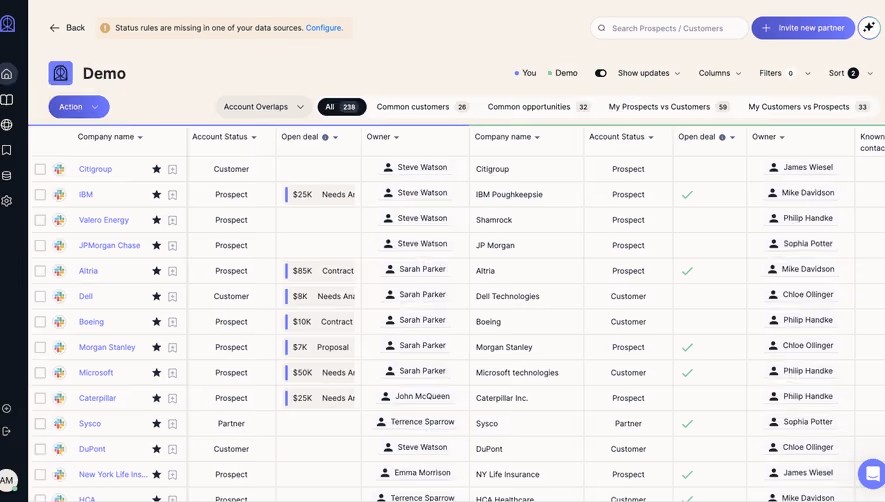
Task: Click the app logo at top of sidebar
Action: click(7, 24)
